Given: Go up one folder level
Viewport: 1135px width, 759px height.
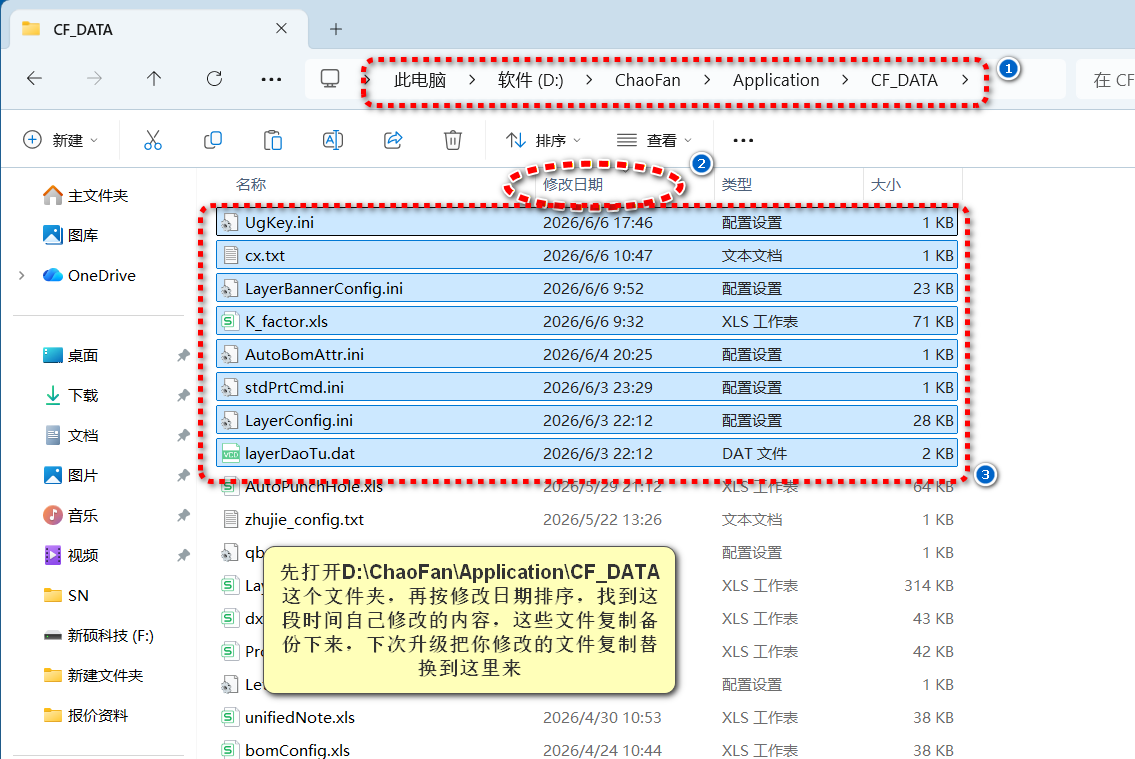Looking at the screenshot, I should tap(153, 78).
